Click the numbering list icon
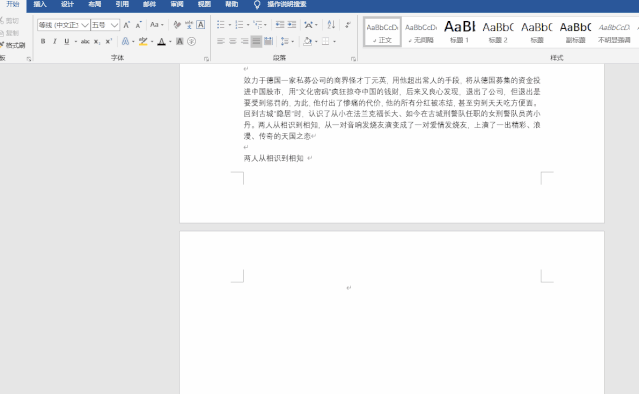The height and width of the screenshot is (394, 639). tap(239, 25)
